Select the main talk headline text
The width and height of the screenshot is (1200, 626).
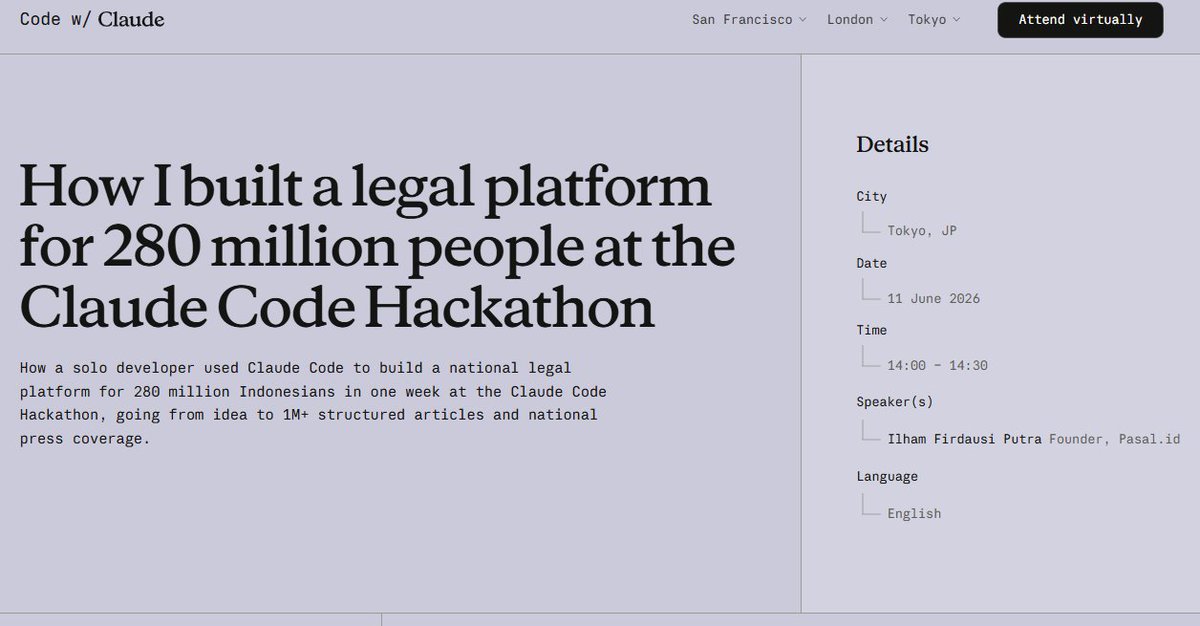pyautogui.click(x=377, y=247)
